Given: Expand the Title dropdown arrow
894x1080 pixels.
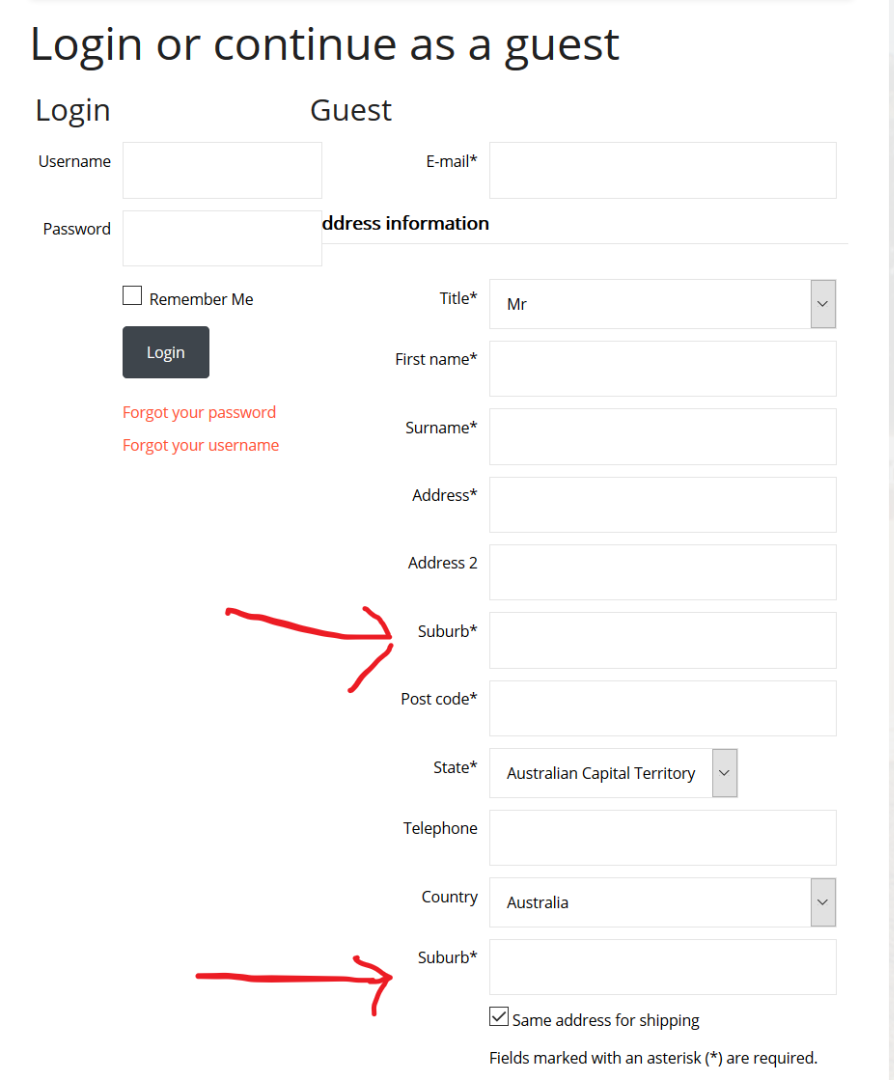Looking at the screenshot, I should 823,304.
